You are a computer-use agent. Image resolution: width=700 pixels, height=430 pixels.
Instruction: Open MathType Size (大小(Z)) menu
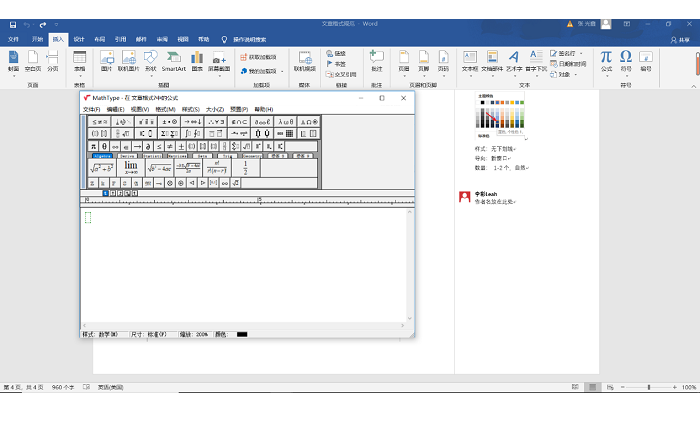click(x=215, y=109)
